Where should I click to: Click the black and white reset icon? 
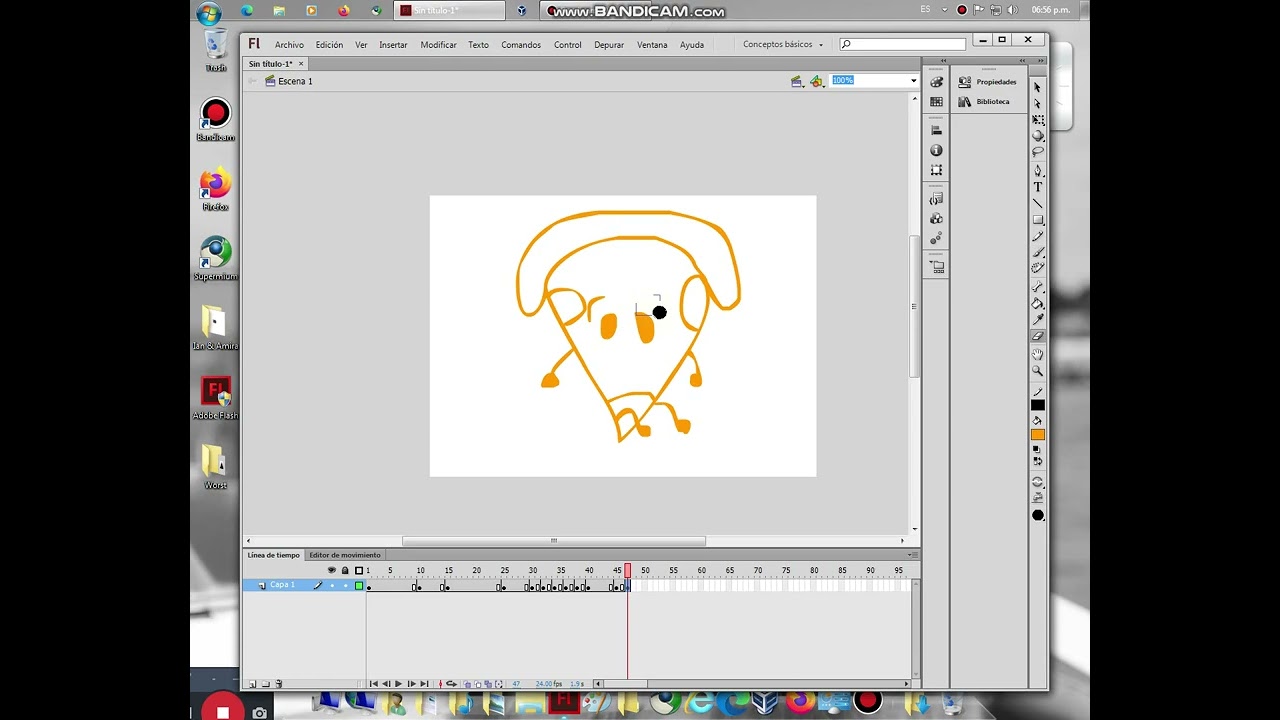[1036, 449]
